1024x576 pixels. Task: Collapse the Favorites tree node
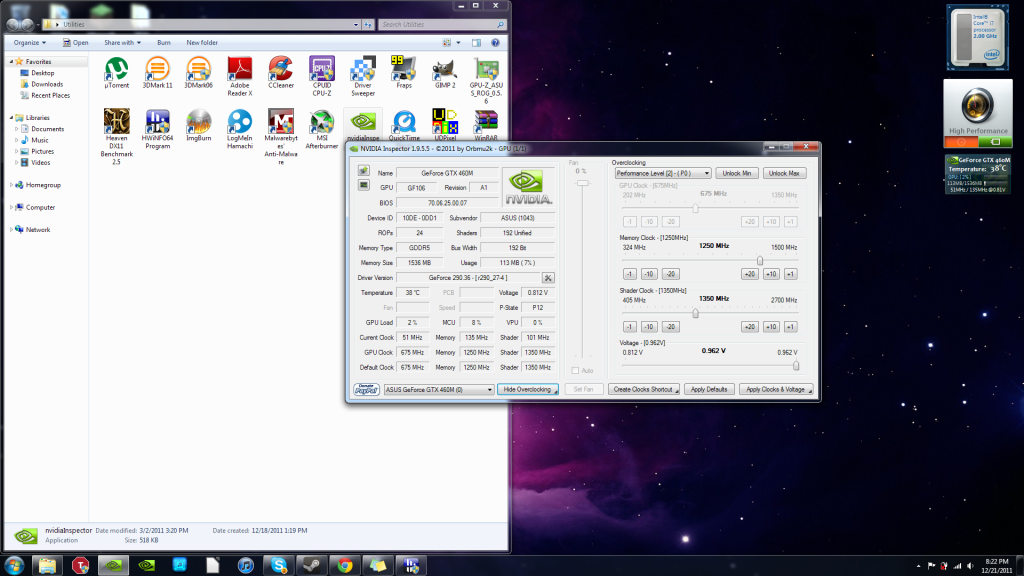[x=11, y=61]
